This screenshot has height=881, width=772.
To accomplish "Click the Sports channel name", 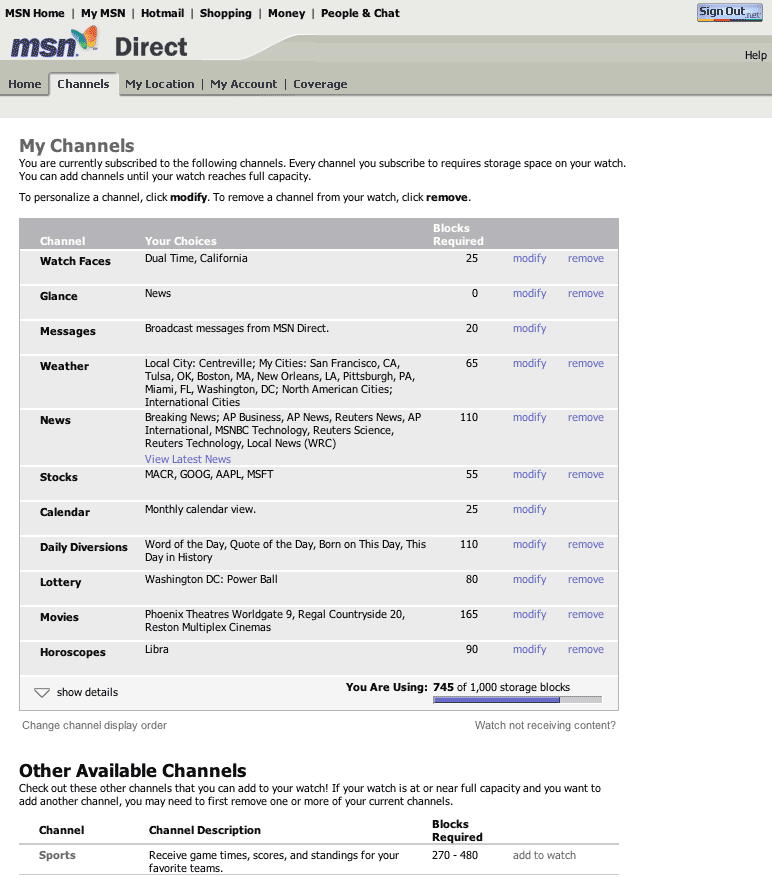I will [57, 855].
